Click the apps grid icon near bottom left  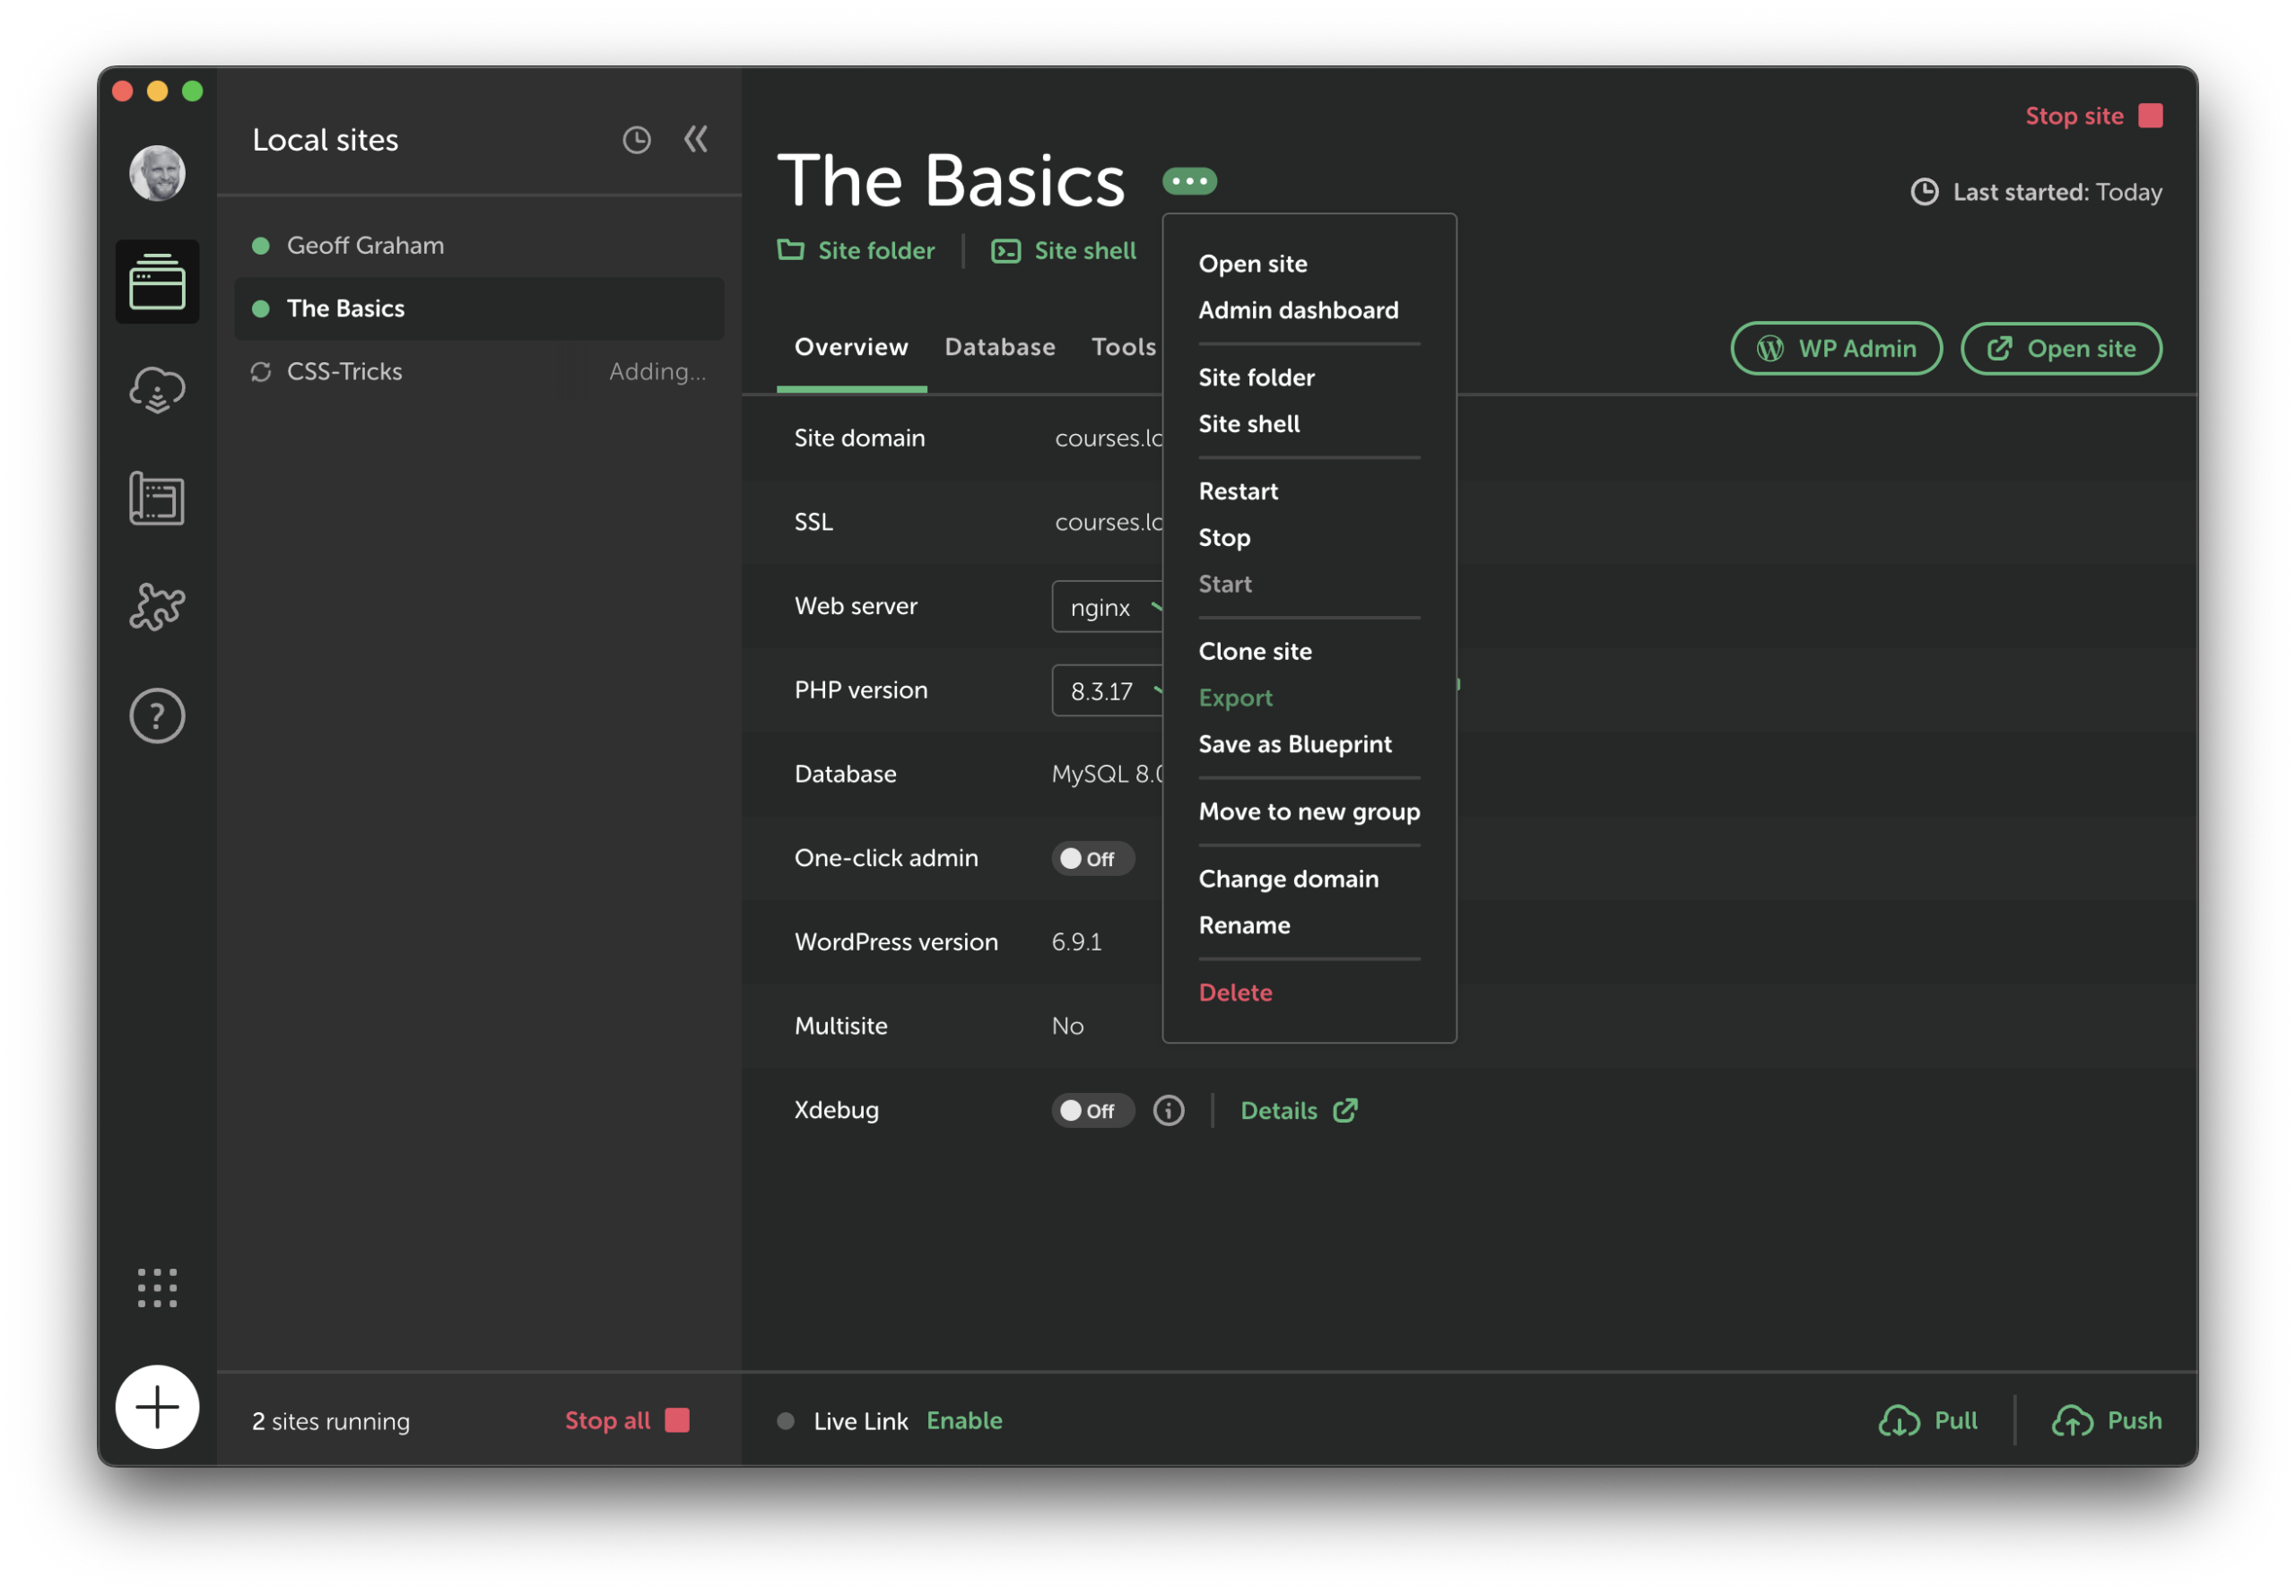pyautogui.click(x=157, y=1289)
